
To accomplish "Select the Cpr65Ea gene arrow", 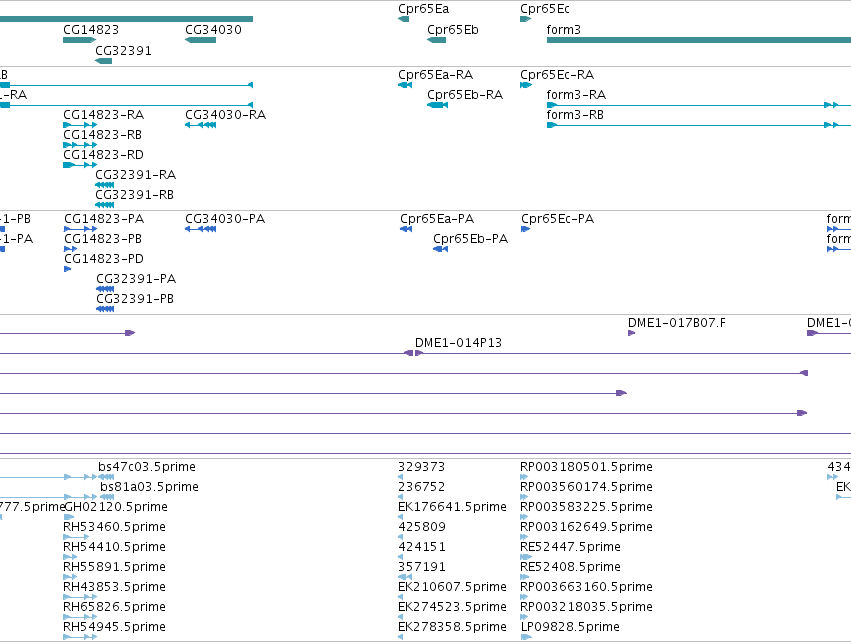I will (x=403, y=19).
